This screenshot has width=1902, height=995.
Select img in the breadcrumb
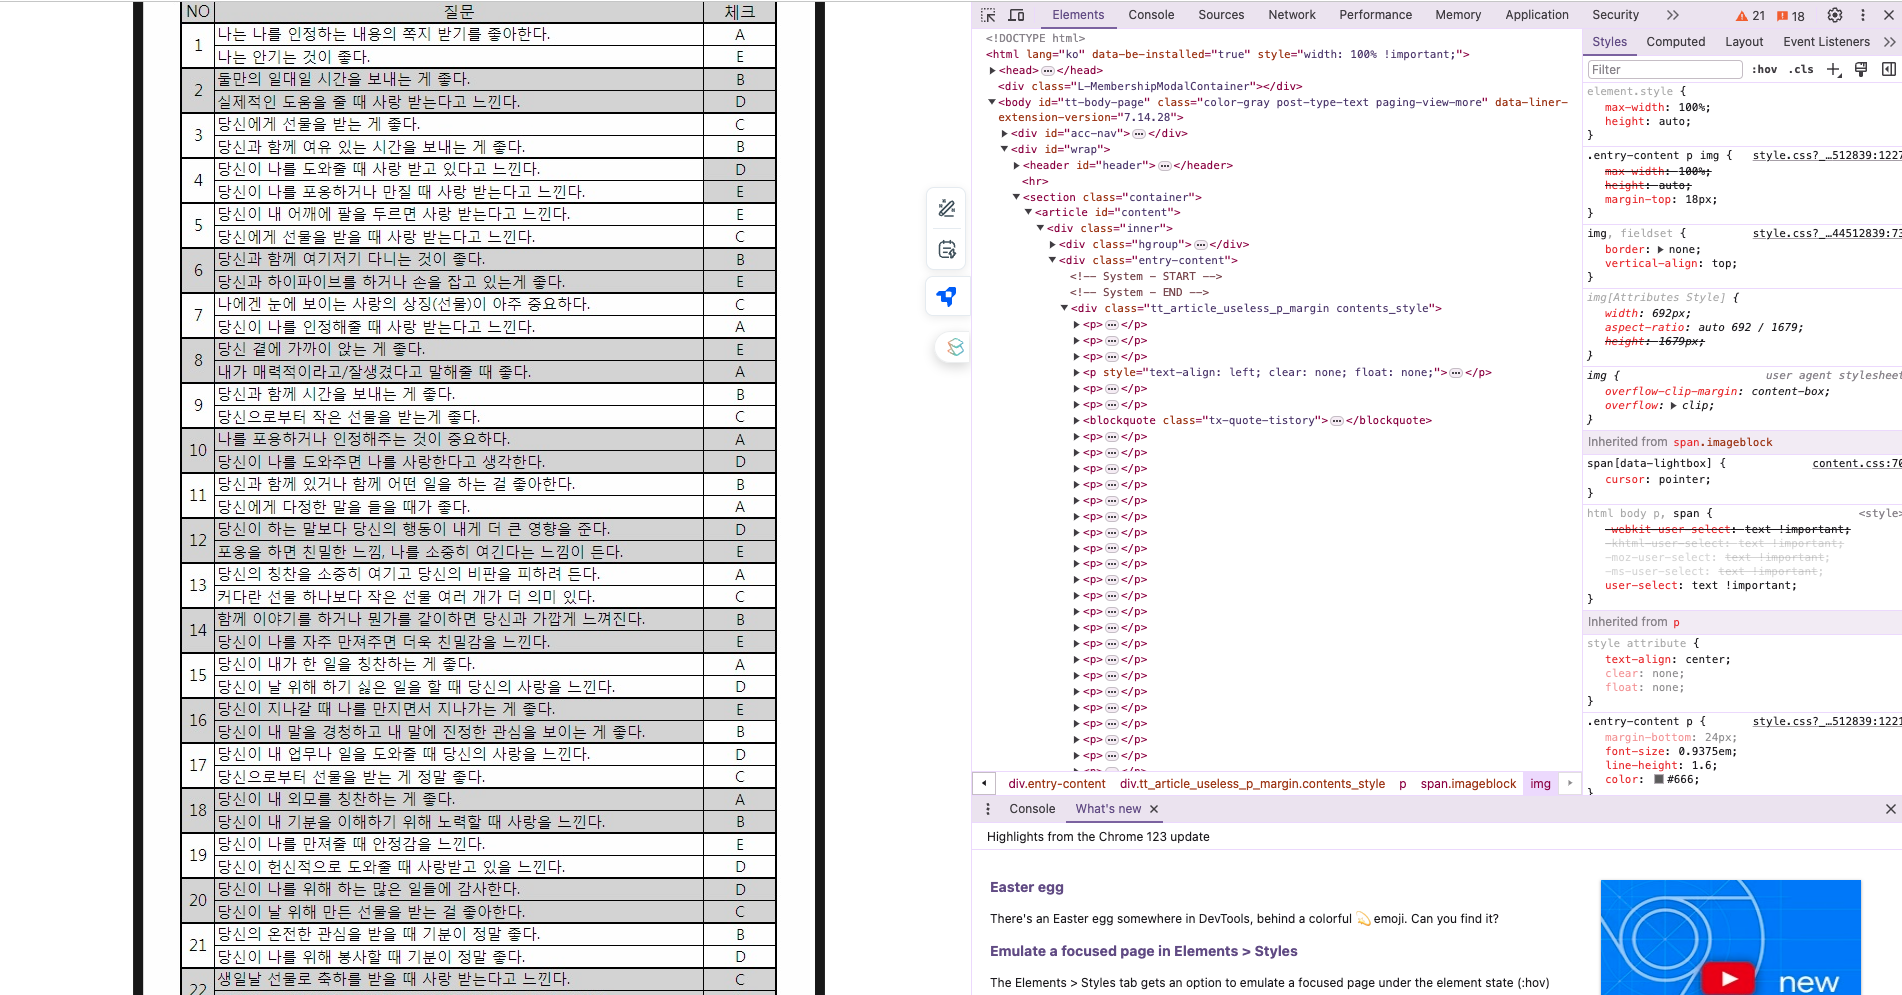(x=1540, y=784)
